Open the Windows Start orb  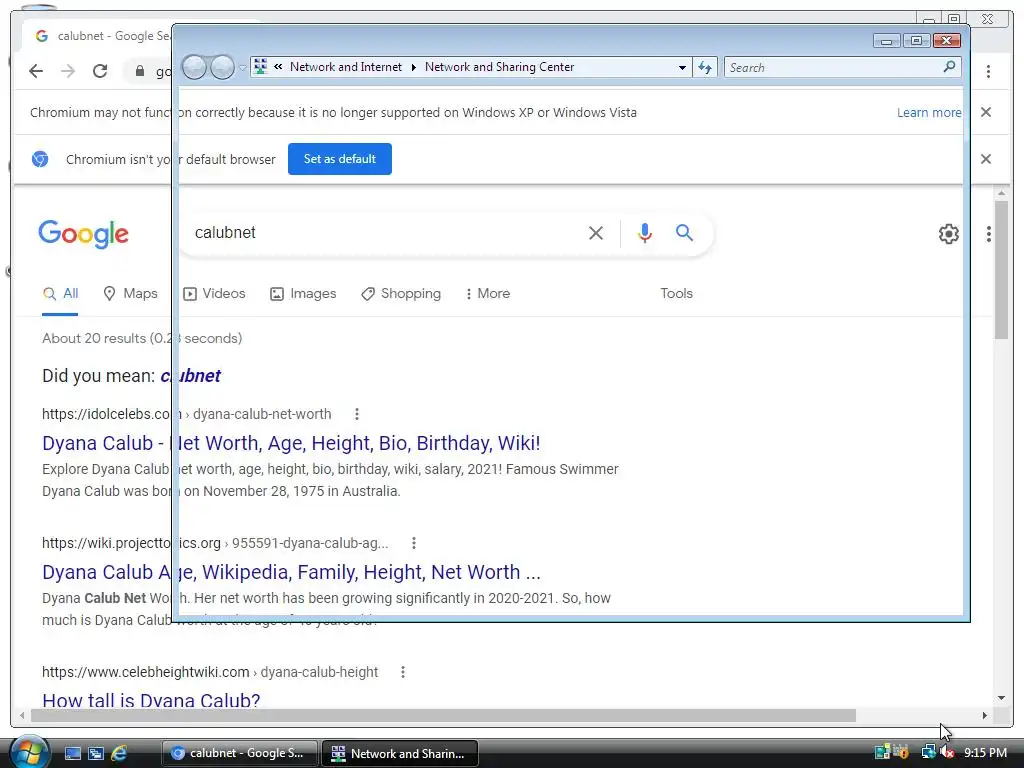point(29,752)
